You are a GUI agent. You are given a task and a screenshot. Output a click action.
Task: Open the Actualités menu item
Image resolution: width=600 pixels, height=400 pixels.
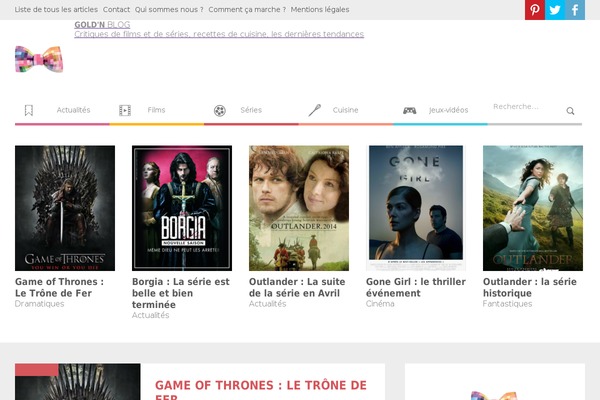coord(73,110)
